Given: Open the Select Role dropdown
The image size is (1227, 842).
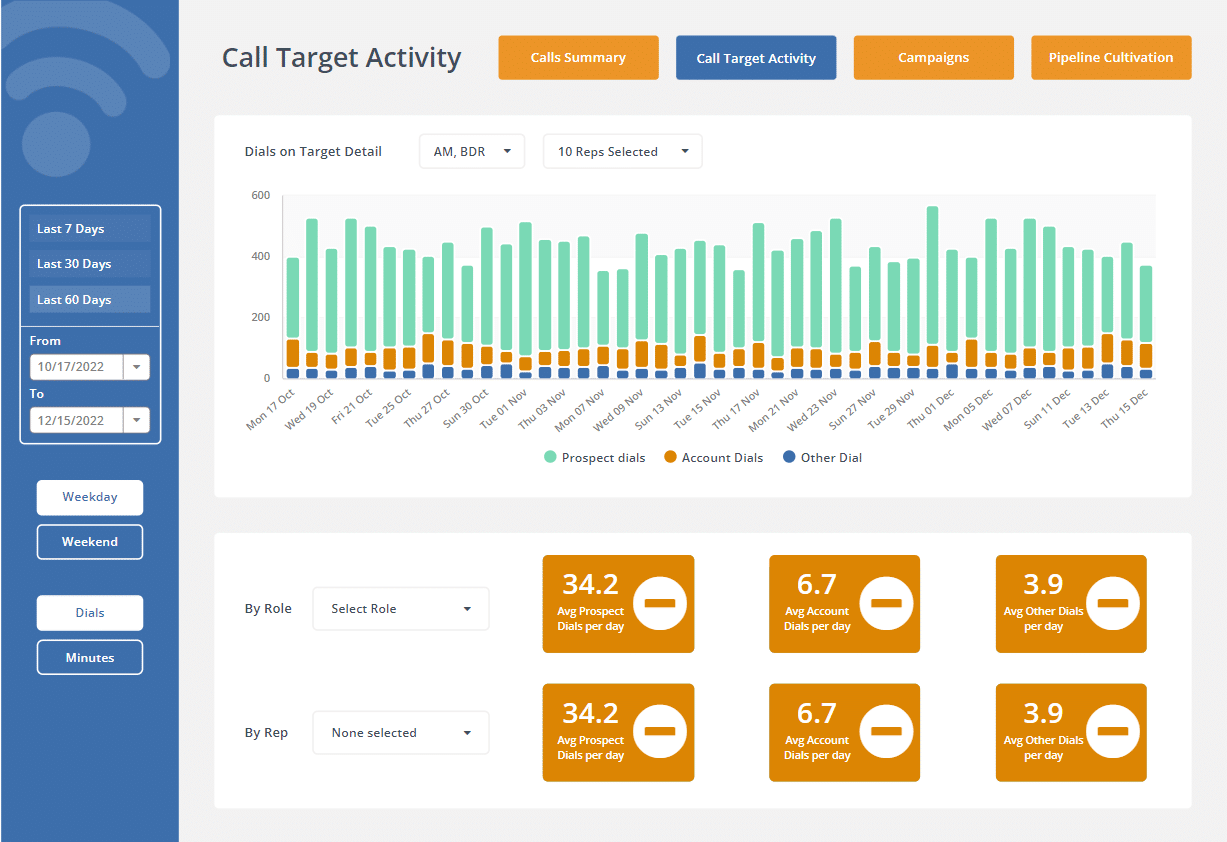Looking at the screenshot, I should tap(400, 608).
